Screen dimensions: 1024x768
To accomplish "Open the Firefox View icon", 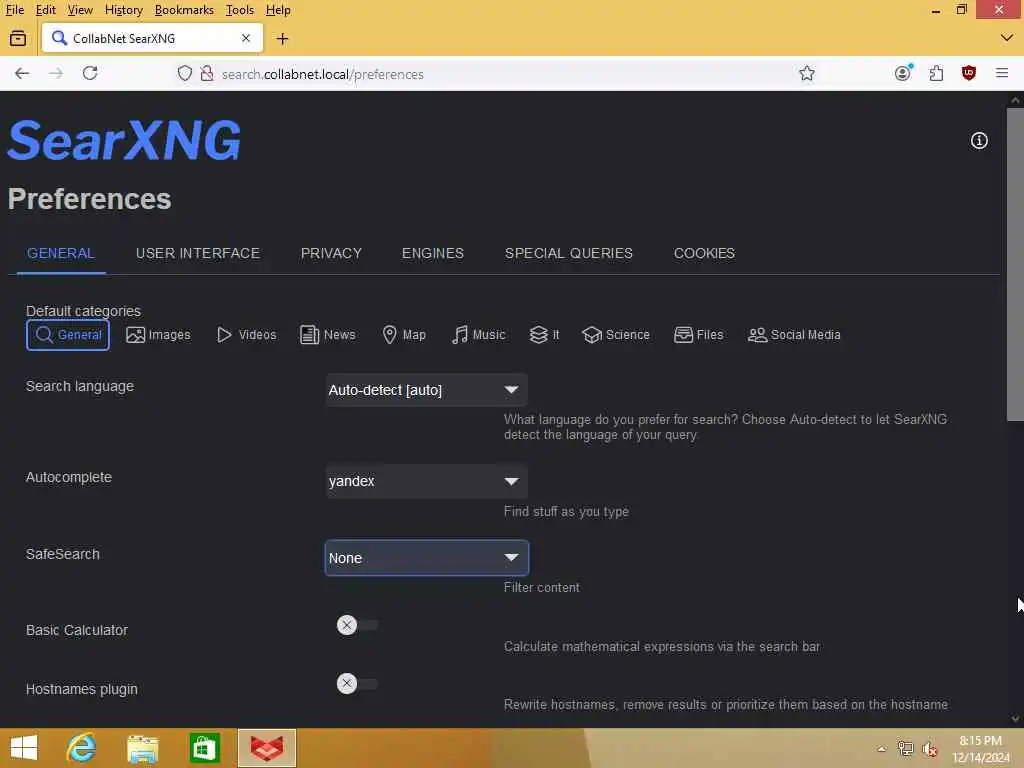I will pyautogui.click(x=18, y=39).
